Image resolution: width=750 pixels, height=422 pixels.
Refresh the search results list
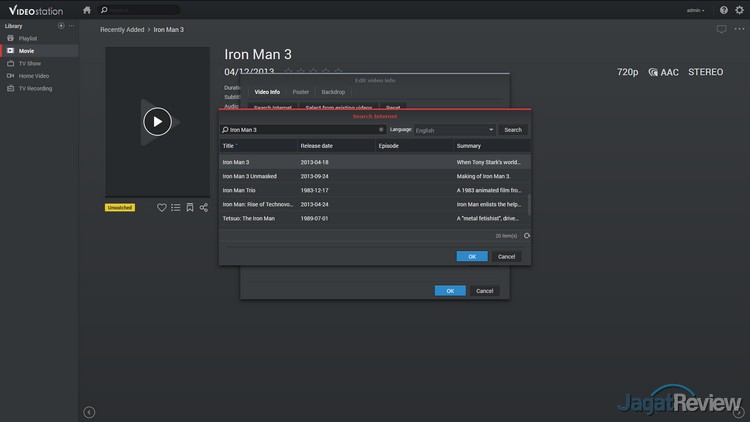(x=527, y=235)
